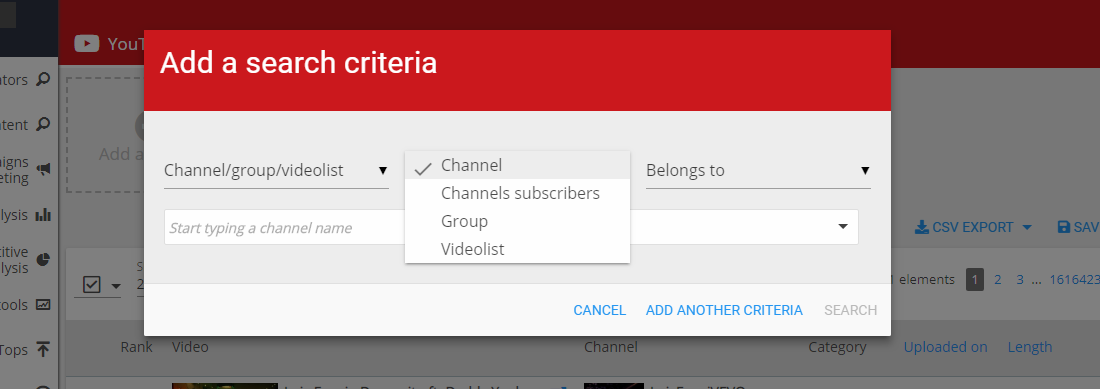Open the Belongs to dropdown
This screenshot has width=1100, height=389.
(758, 170)
